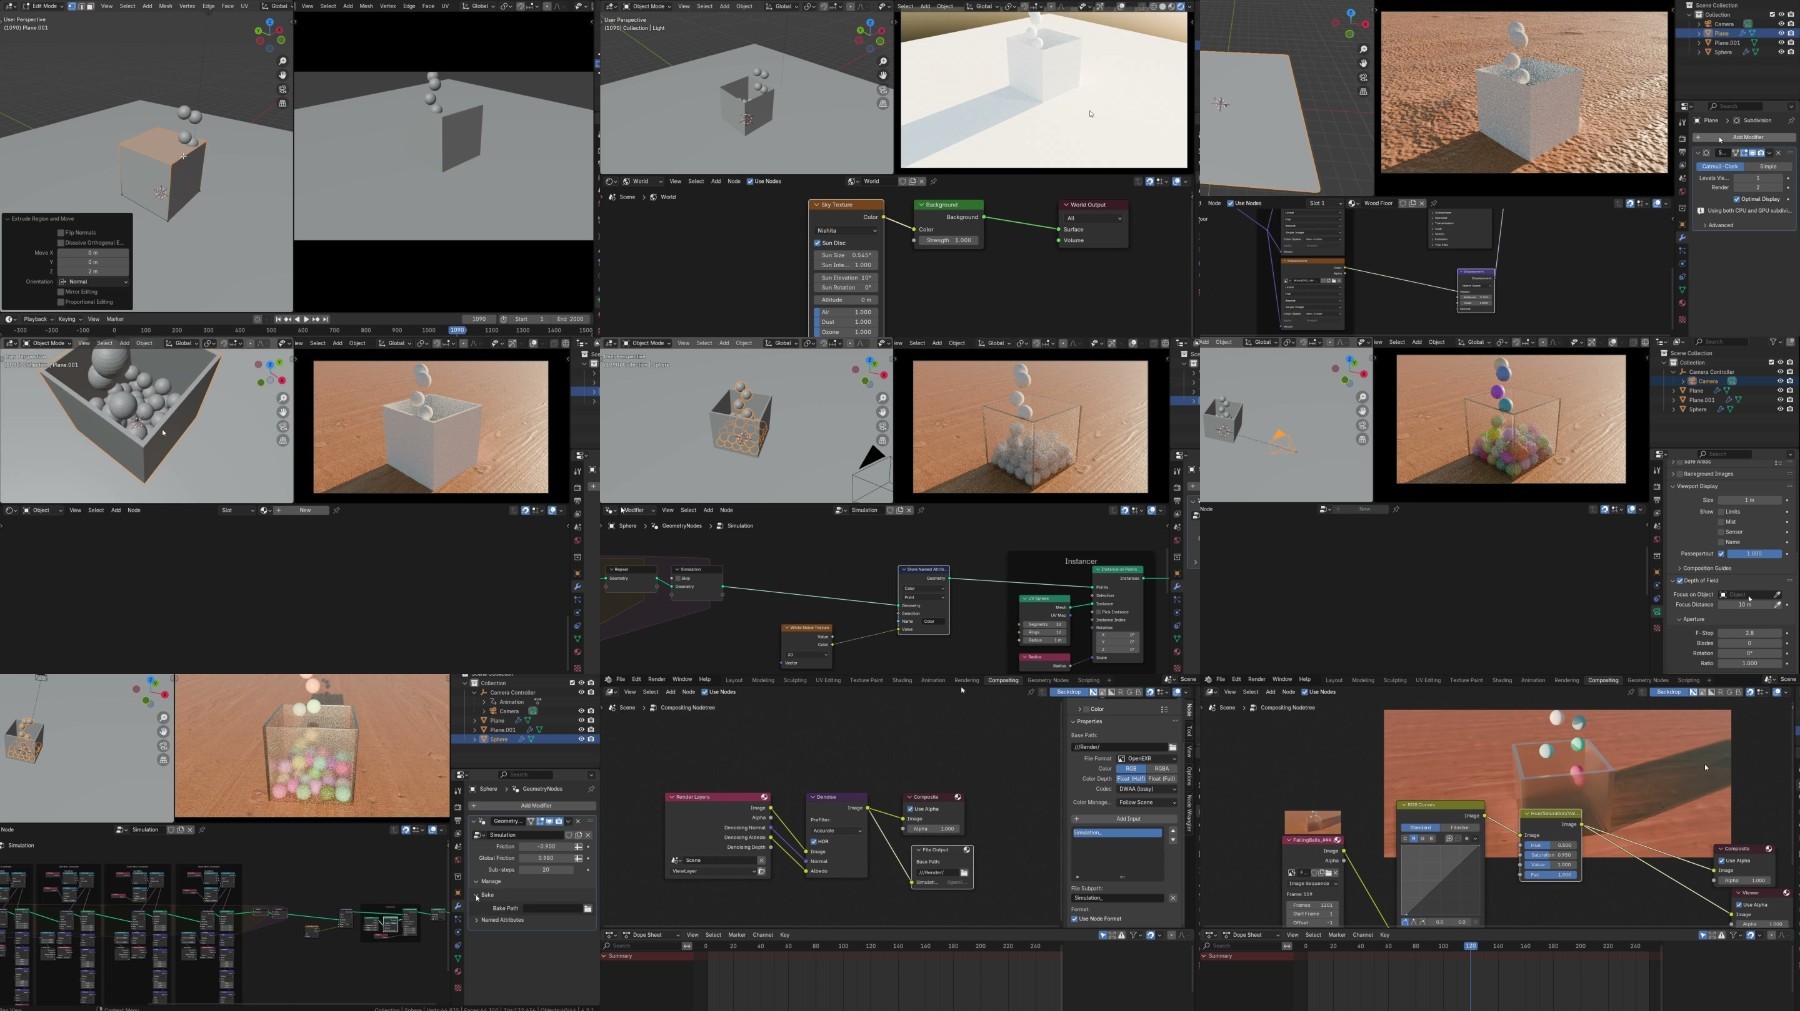
Task: Enable the Flip Normals checkbox
Action: (61, 233)
